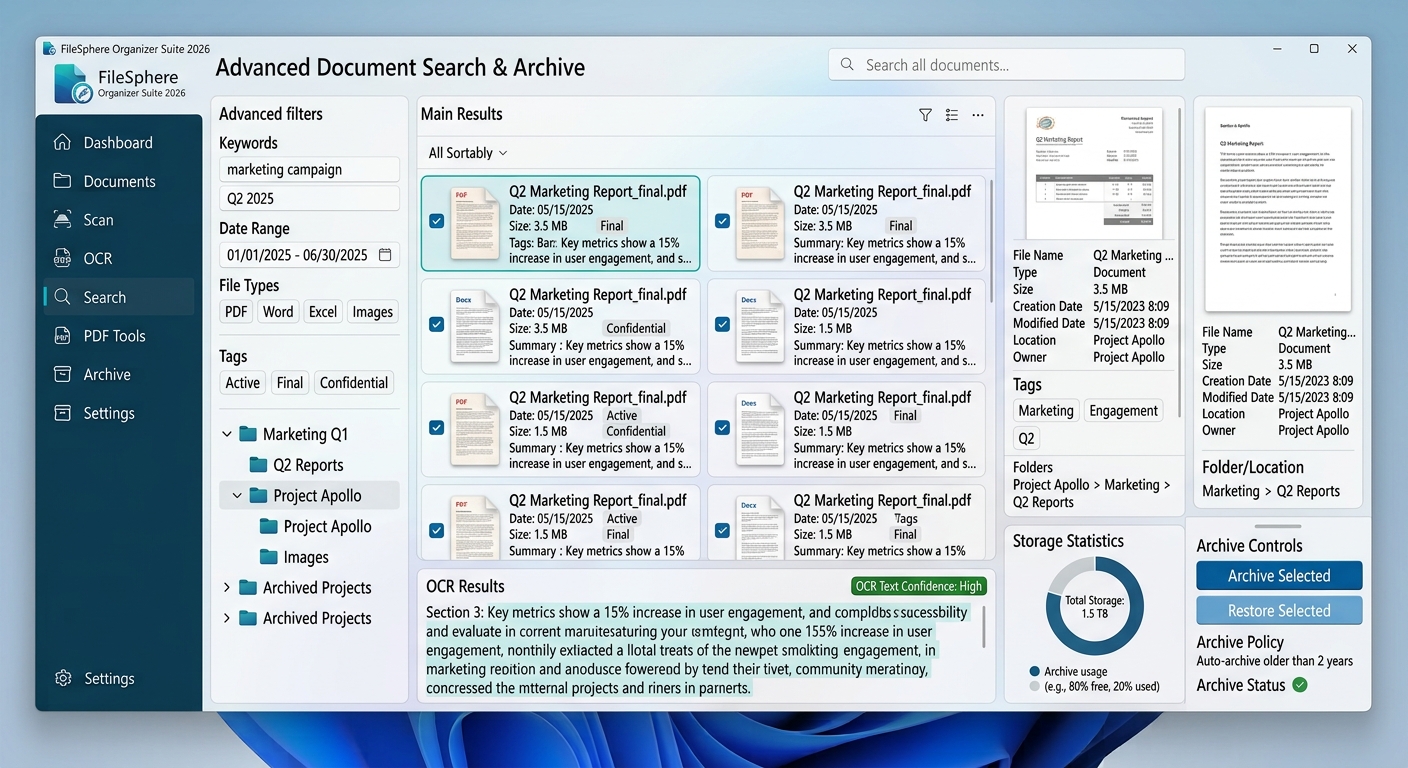Click the Marketing tag chip in details
The height and width of the screenshot is (768, 1408).
pos(1046,411)
